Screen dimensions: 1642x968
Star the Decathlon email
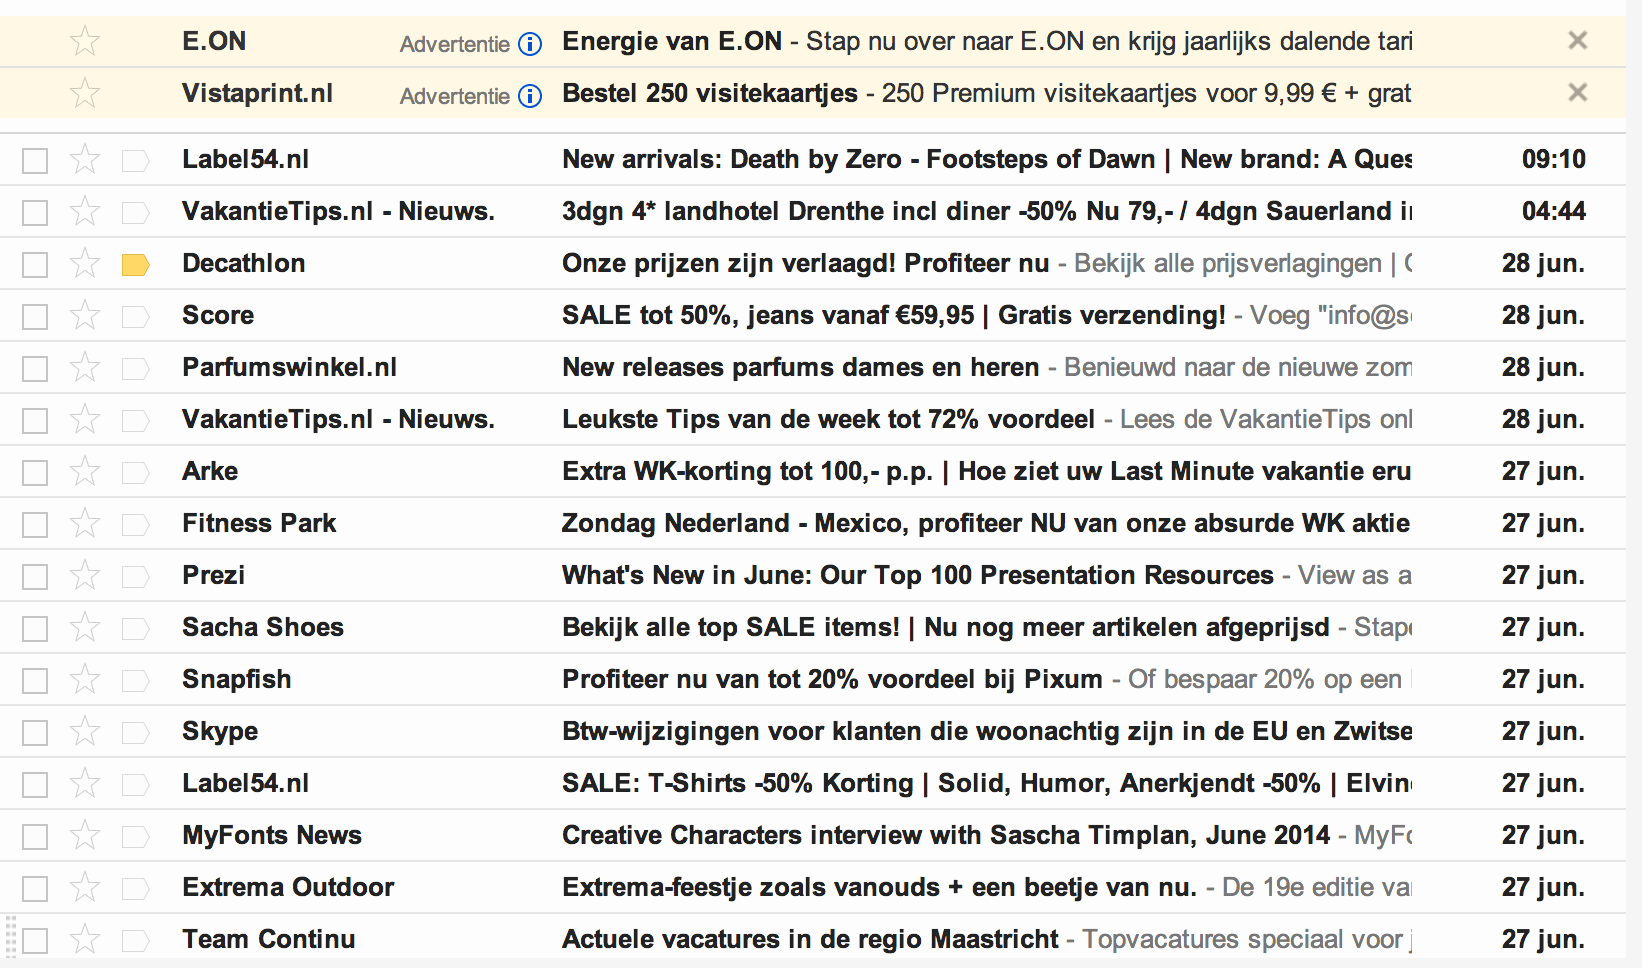[85, 263]
